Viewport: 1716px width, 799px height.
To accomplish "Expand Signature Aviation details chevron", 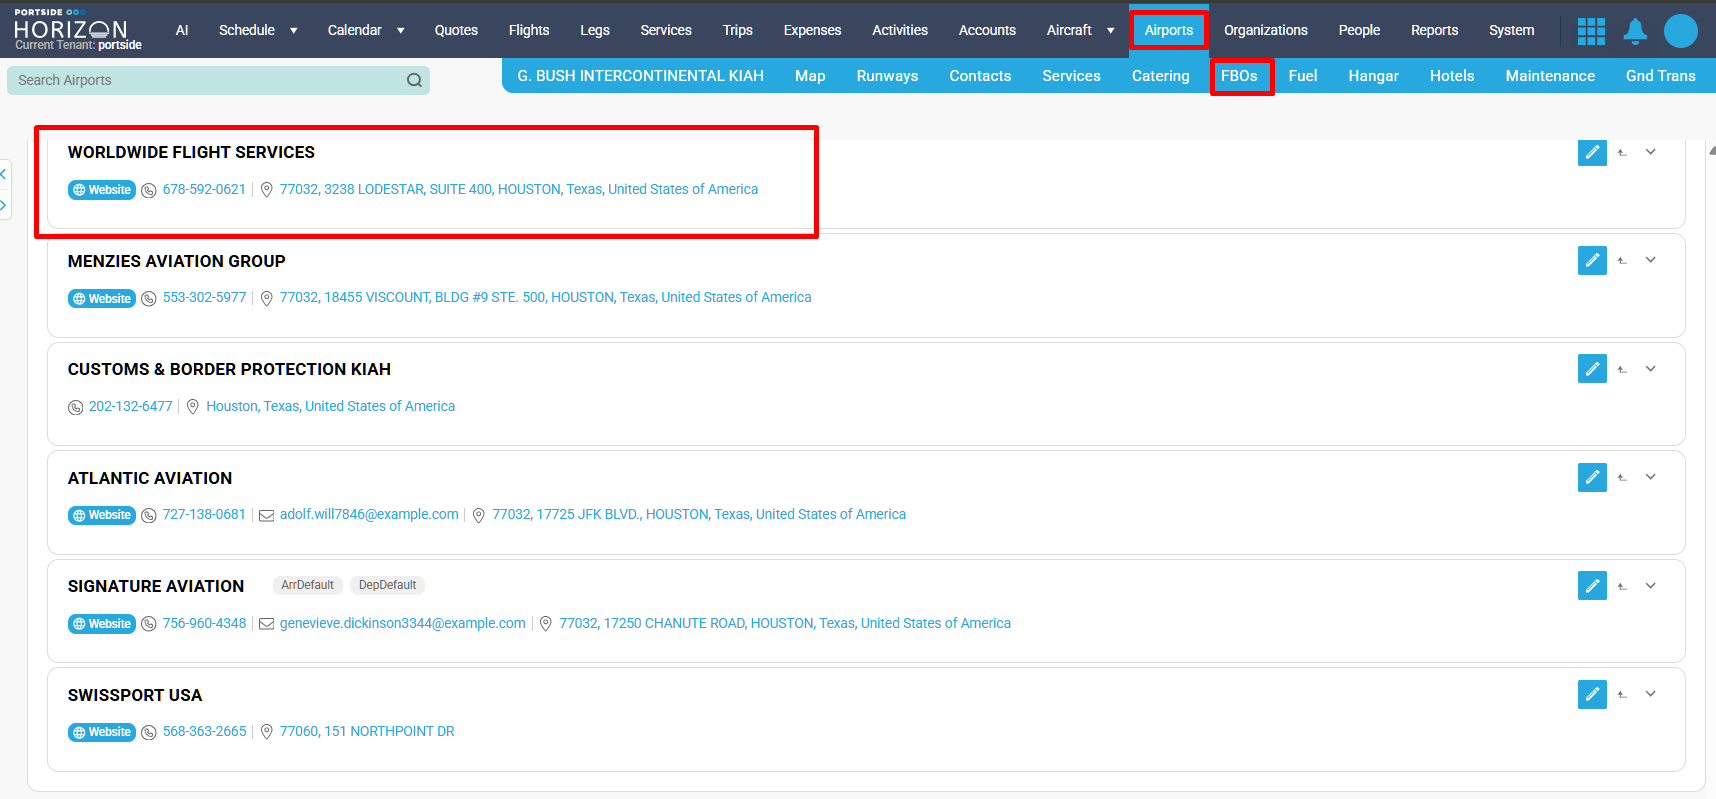I will [1651, 586].
